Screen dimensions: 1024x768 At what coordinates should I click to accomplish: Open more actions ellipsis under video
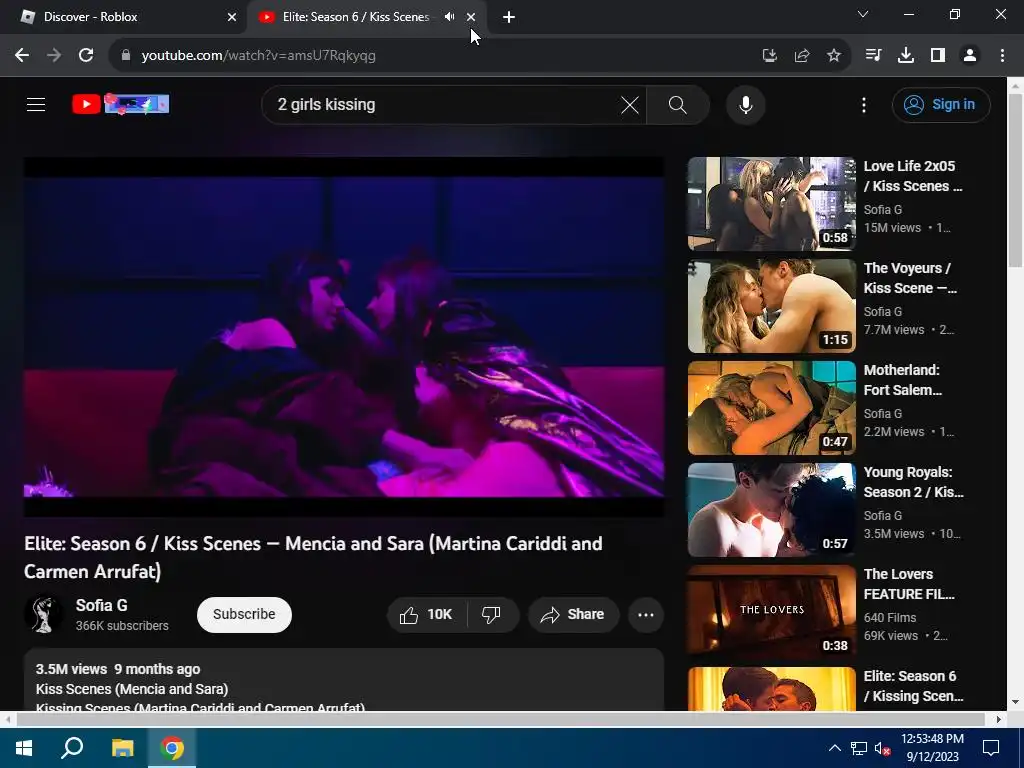[646, 615]
